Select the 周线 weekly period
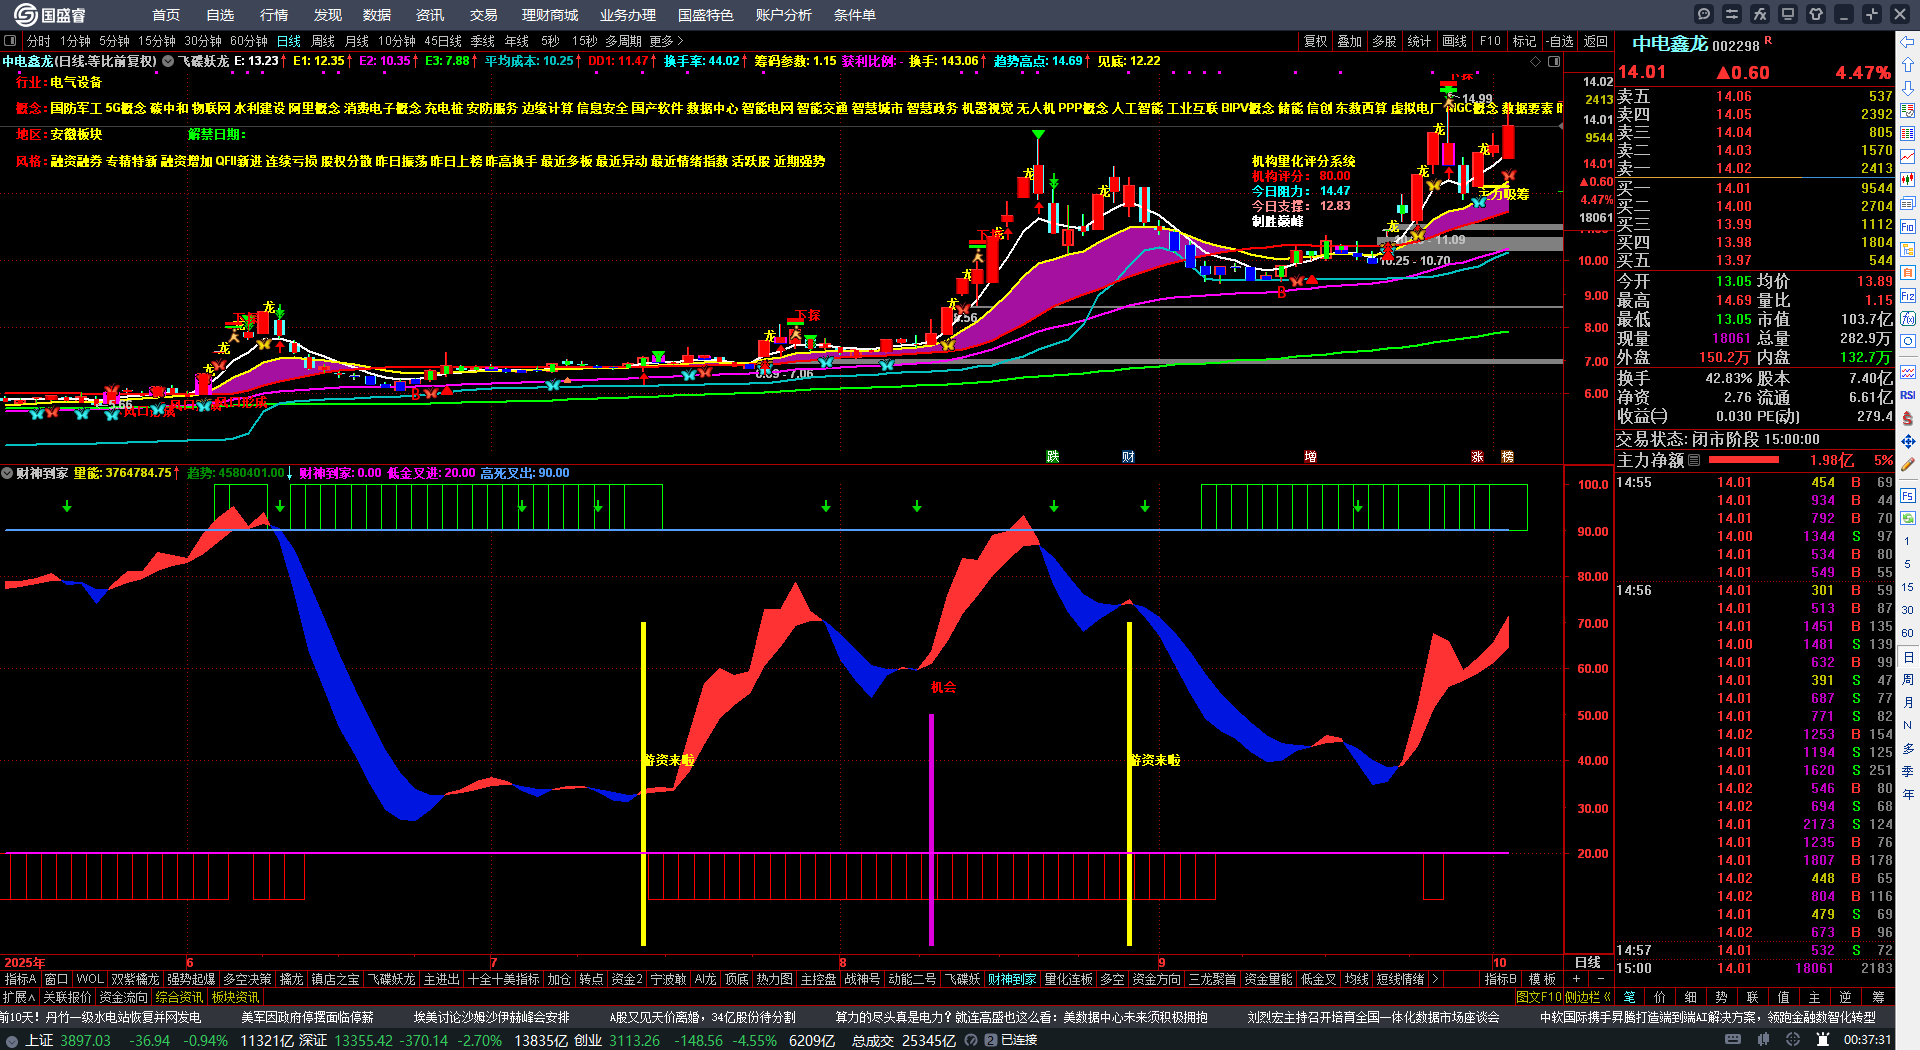 [x=323, y=41]
